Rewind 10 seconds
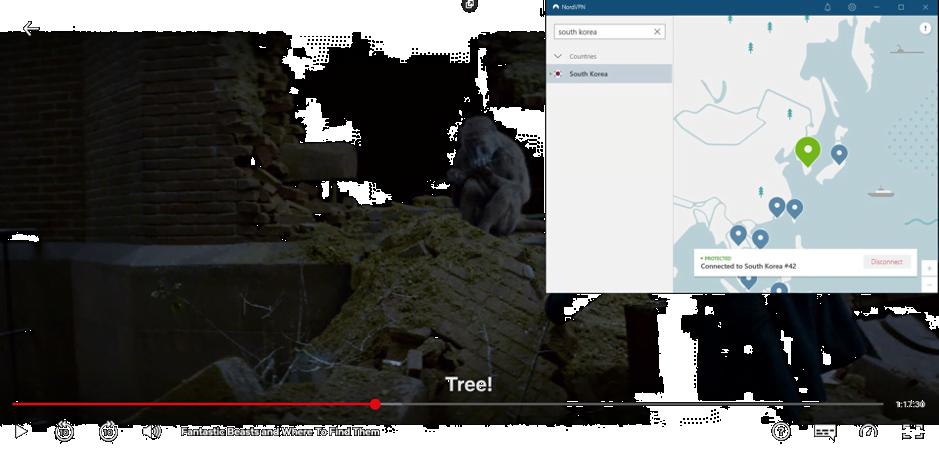The image size is (939, 458). point(65,431)
